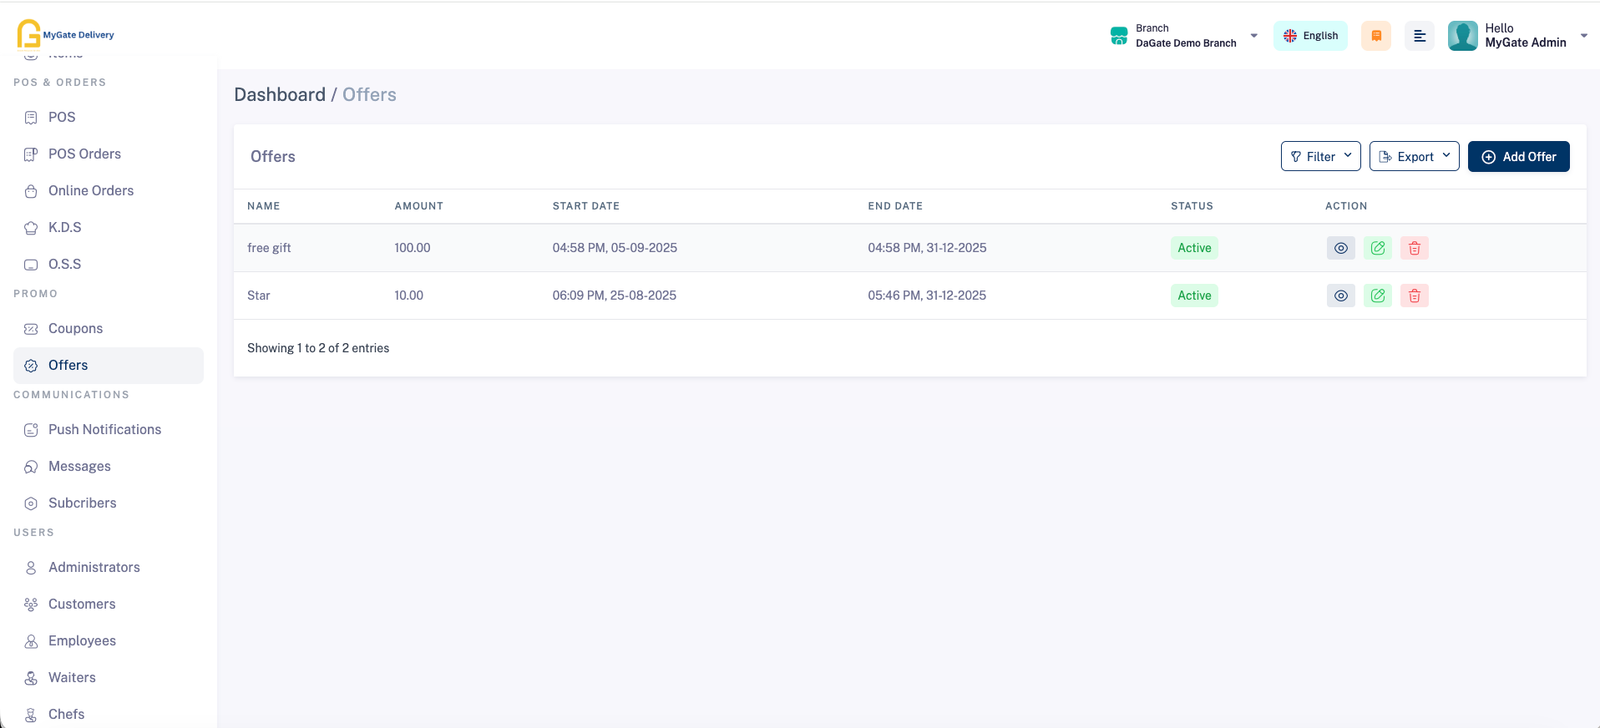The image size is (1600, 728).
Task: View free gift offer with eye icon
Action: (1340, 248)
